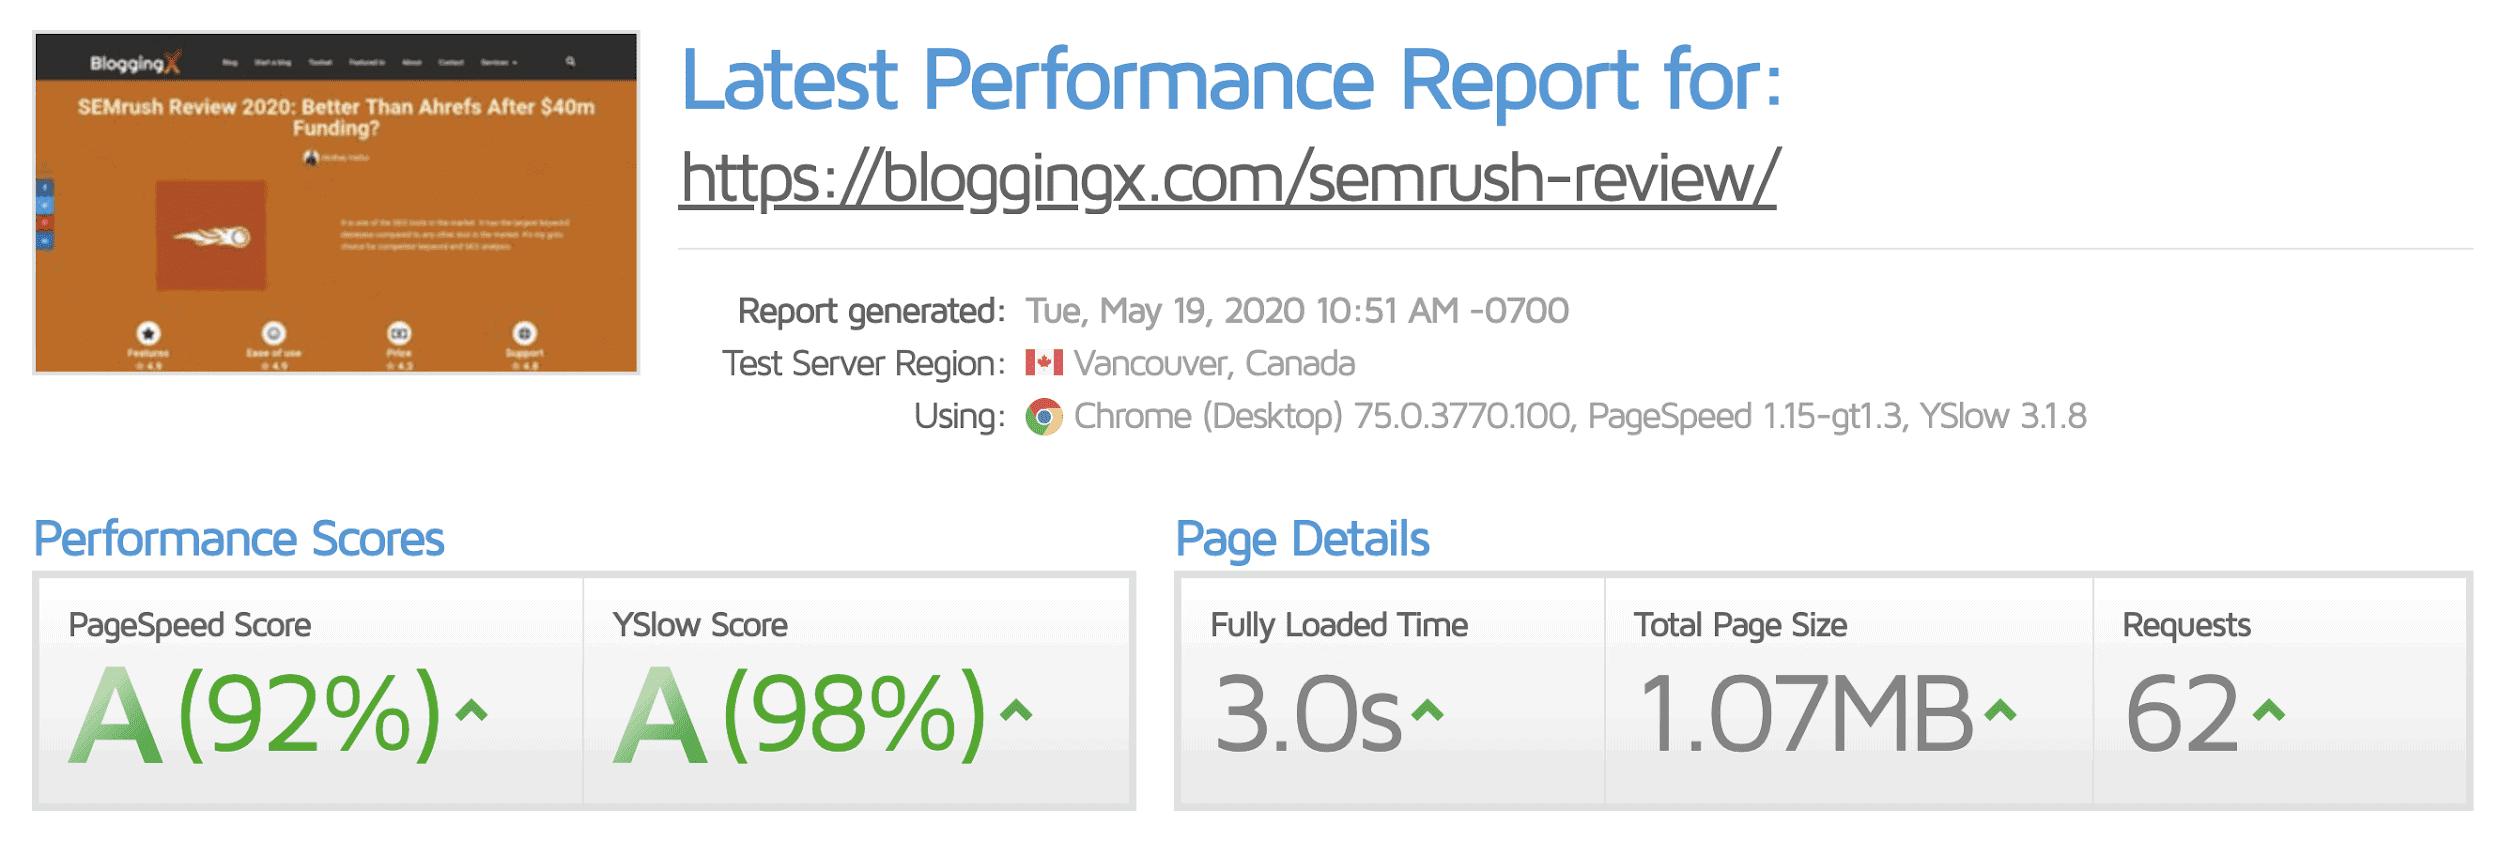2500x856 pixels.
Task: Click the arrow next to 1.07MB page size
Action: pos(2000,711)
